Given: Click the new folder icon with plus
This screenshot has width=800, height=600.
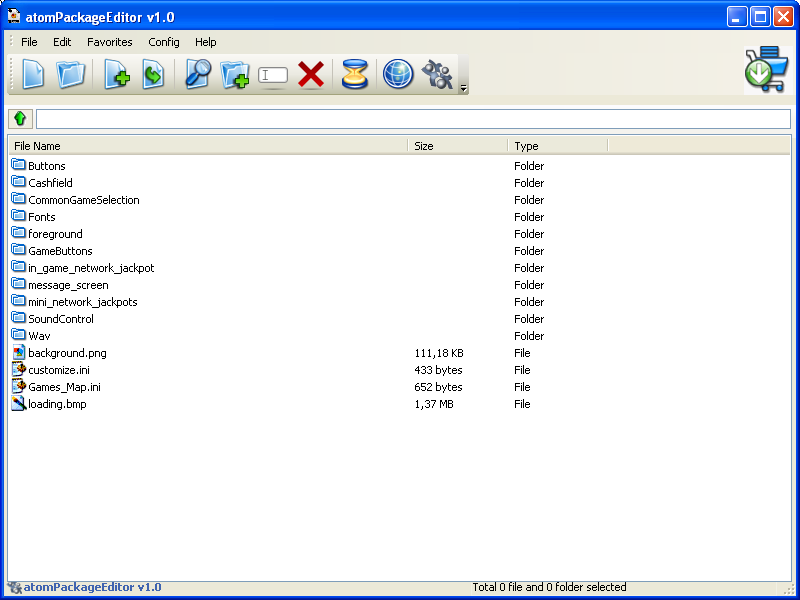Looking at the screenshot, I should click(235, 75).
